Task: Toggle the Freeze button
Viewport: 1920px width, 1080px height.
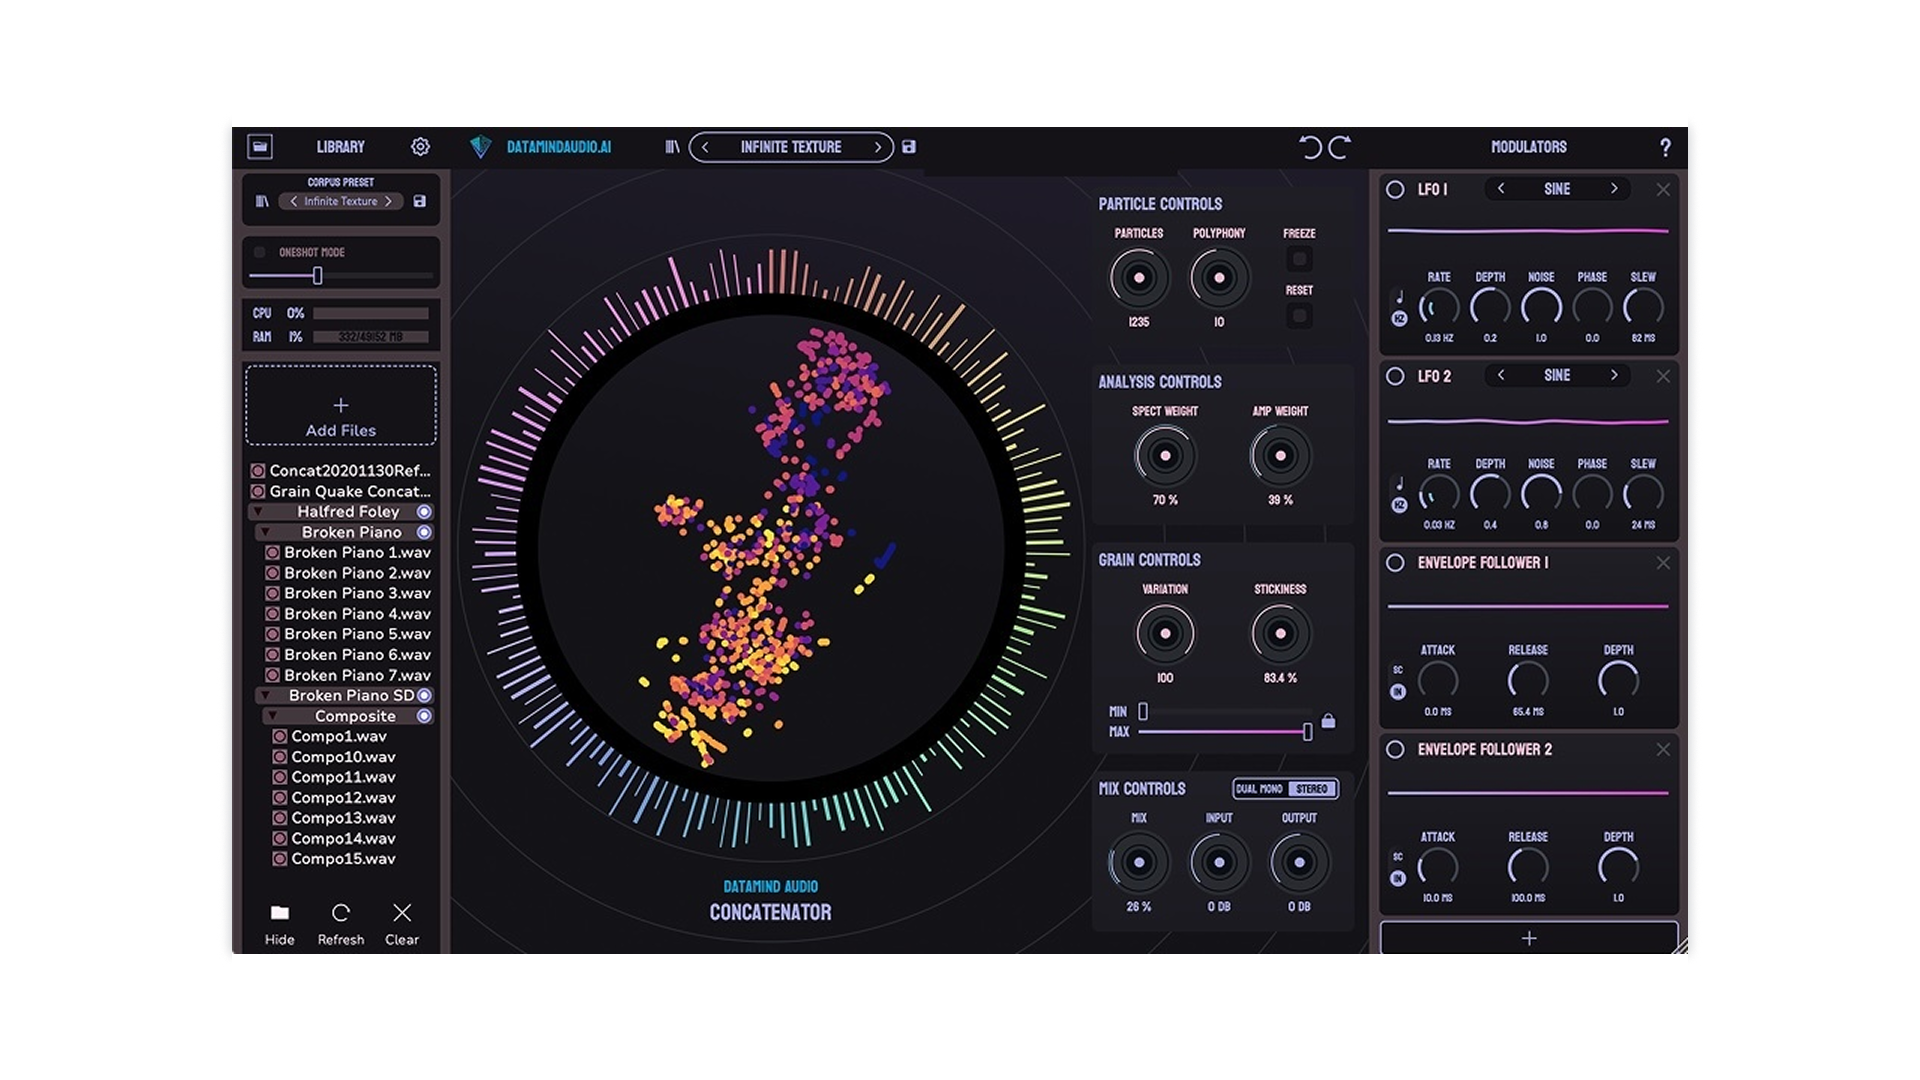Action: click(1299, 260)
